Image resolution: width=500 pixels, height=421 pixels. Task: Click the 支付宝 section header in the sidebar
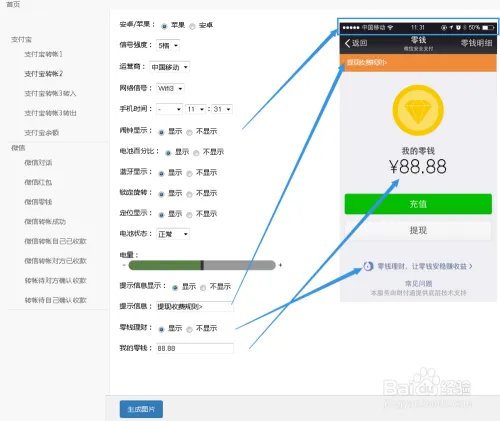click(21, 39)
